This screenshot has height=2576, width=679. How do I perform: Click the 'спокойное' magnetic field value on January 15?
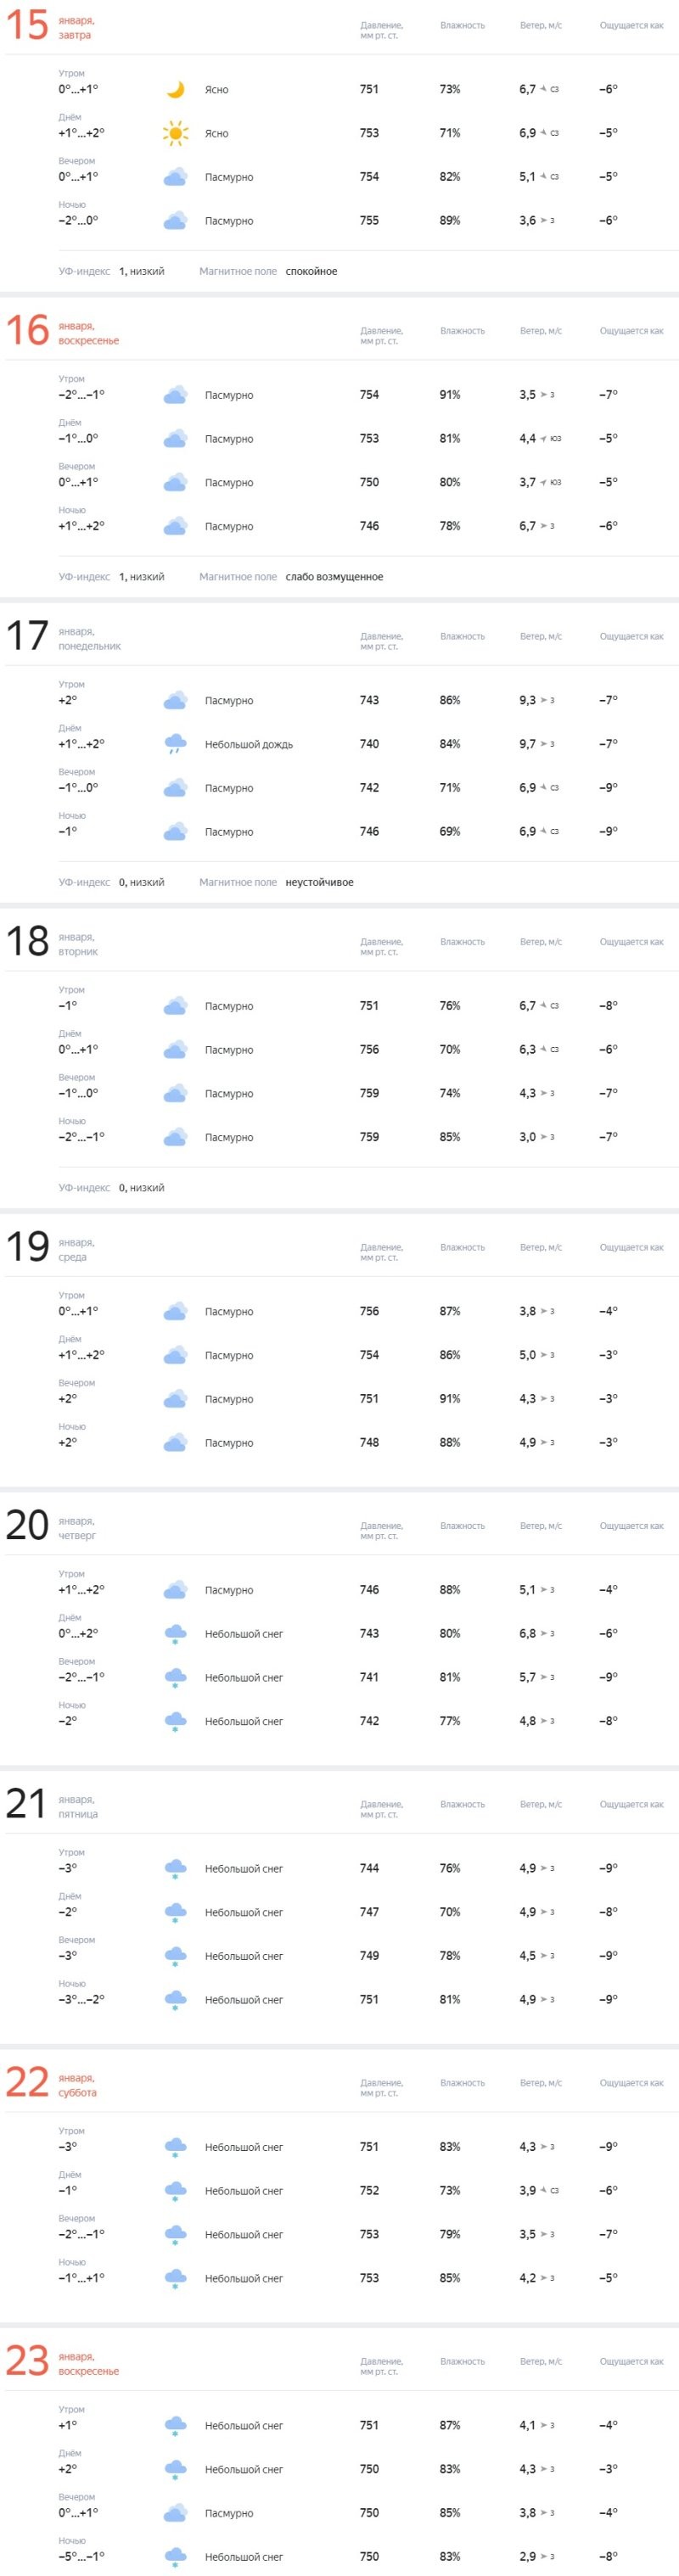(x=311, y=272)
